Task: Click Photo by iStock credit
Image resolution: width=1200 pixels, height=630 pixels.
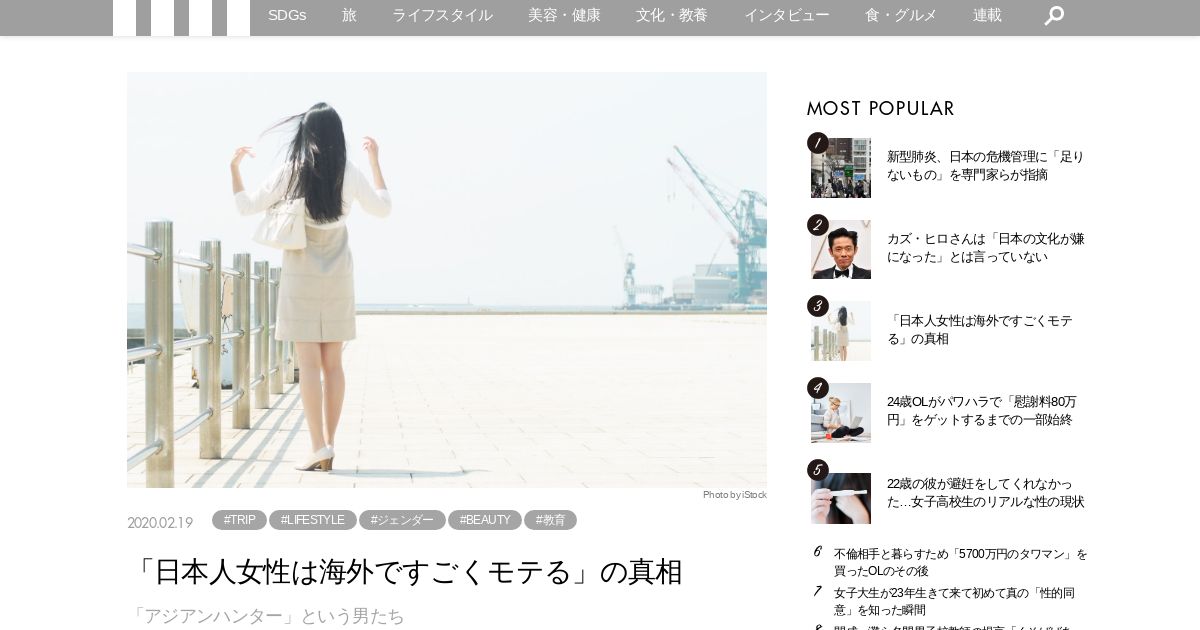Action: point(735,495)
